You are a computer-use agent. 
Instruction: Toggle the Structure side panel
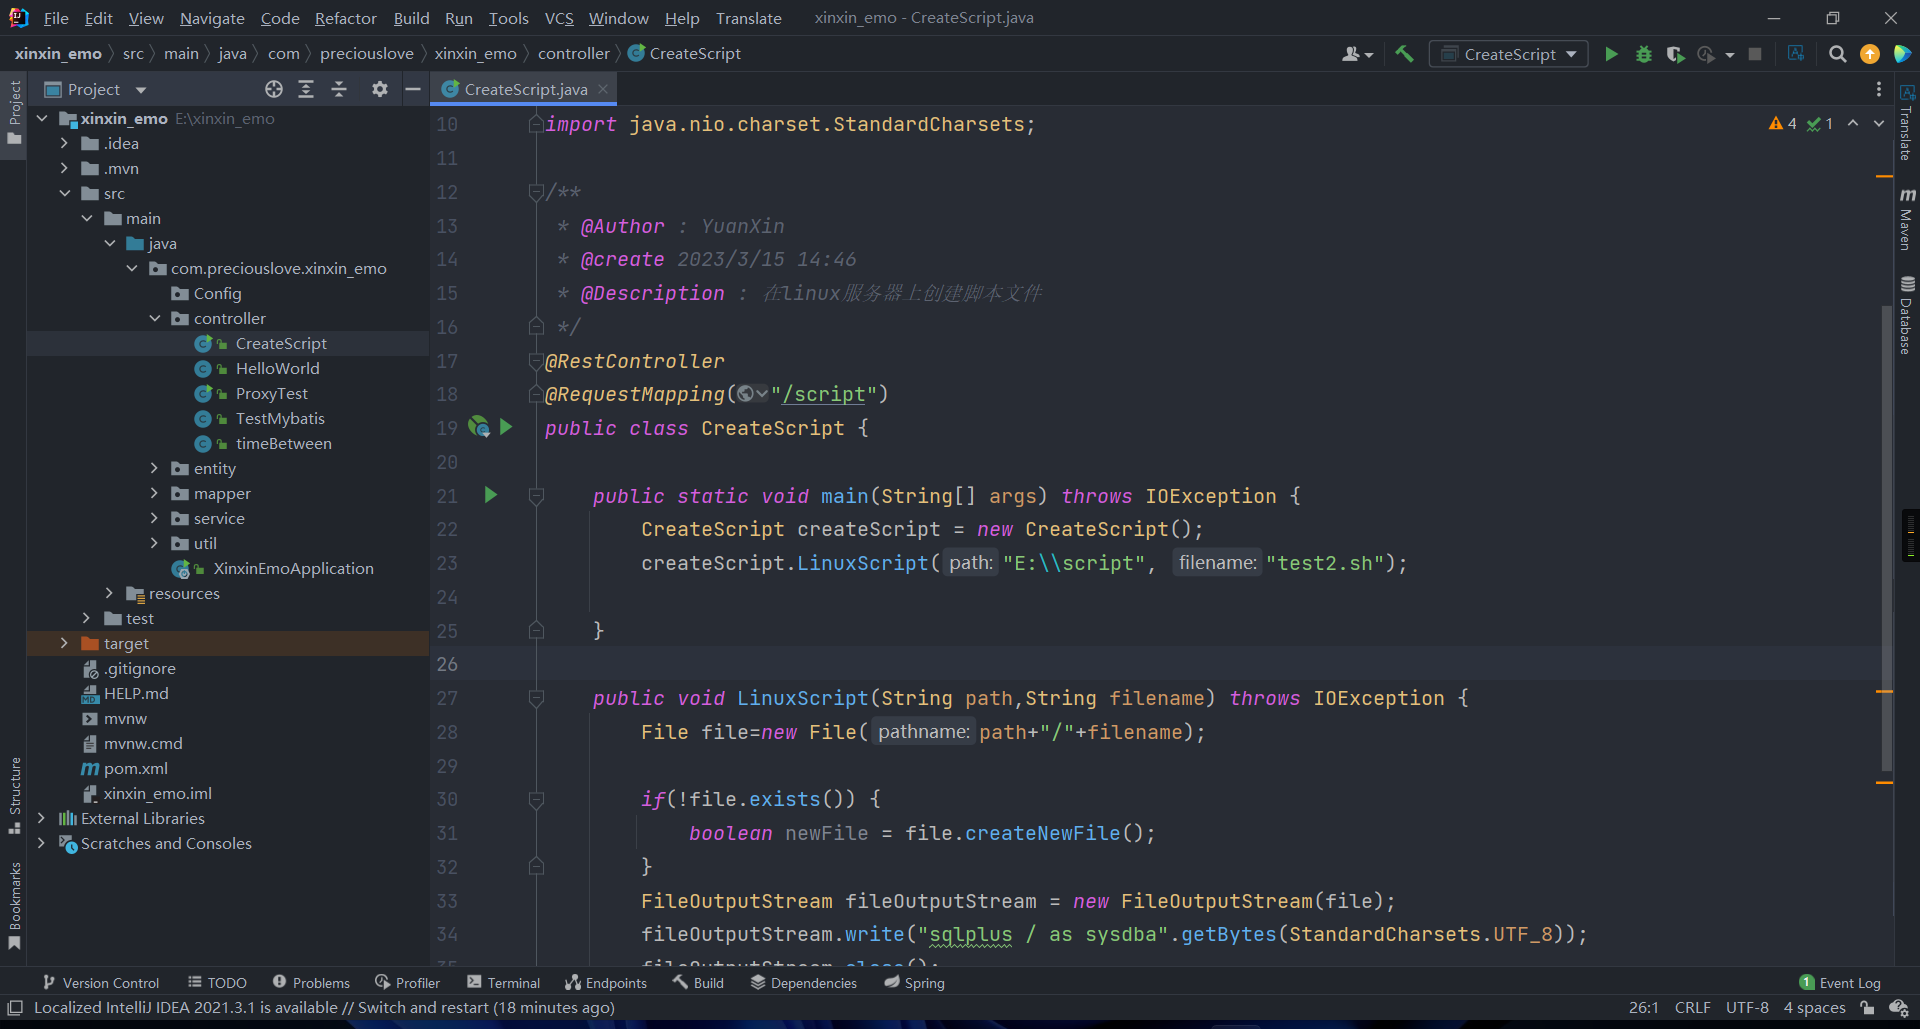pyautogui.click(x=14, y=795)
